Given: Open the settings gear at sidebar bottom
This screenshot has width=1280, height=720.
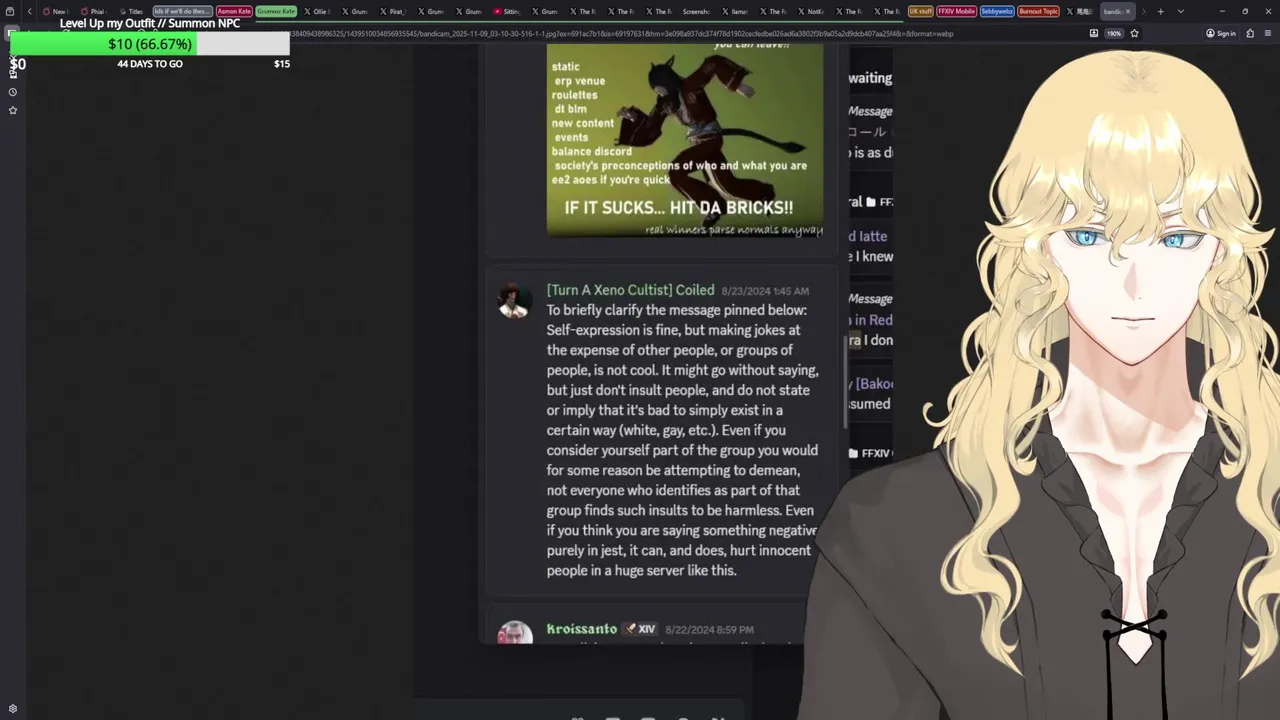Looking at the screenshot, I should [x=13, y=709].
